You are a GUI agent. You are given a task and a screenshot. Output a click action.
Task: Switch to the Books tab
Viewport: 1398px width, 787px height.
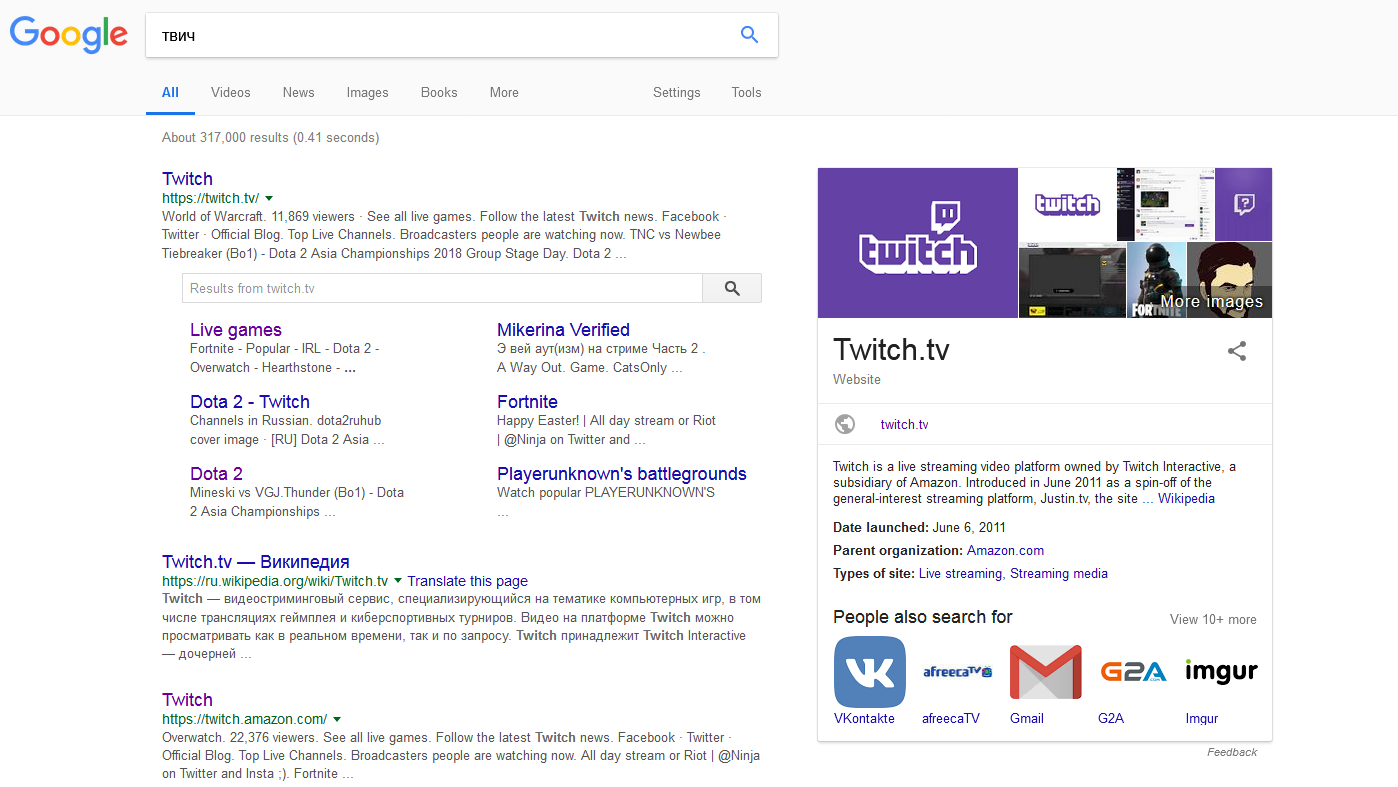click(x=439, y=92)
